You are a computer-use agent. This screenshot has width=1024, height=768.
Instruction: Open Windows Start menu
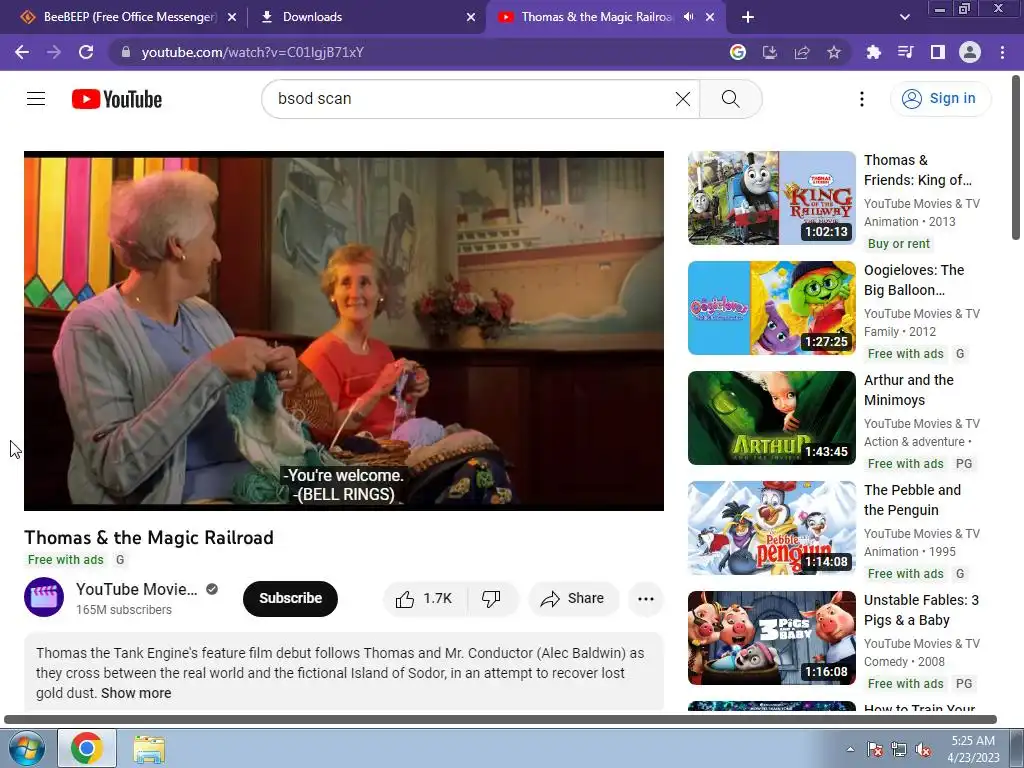(26, 748)
